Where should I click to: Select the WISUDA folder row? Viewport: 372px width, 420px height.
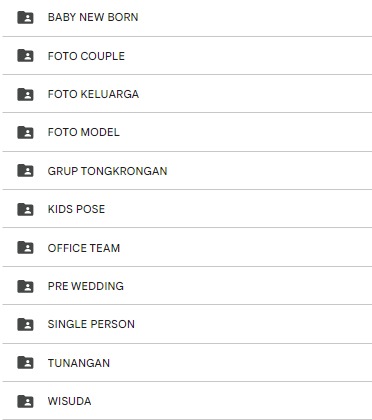coord(187,401)
